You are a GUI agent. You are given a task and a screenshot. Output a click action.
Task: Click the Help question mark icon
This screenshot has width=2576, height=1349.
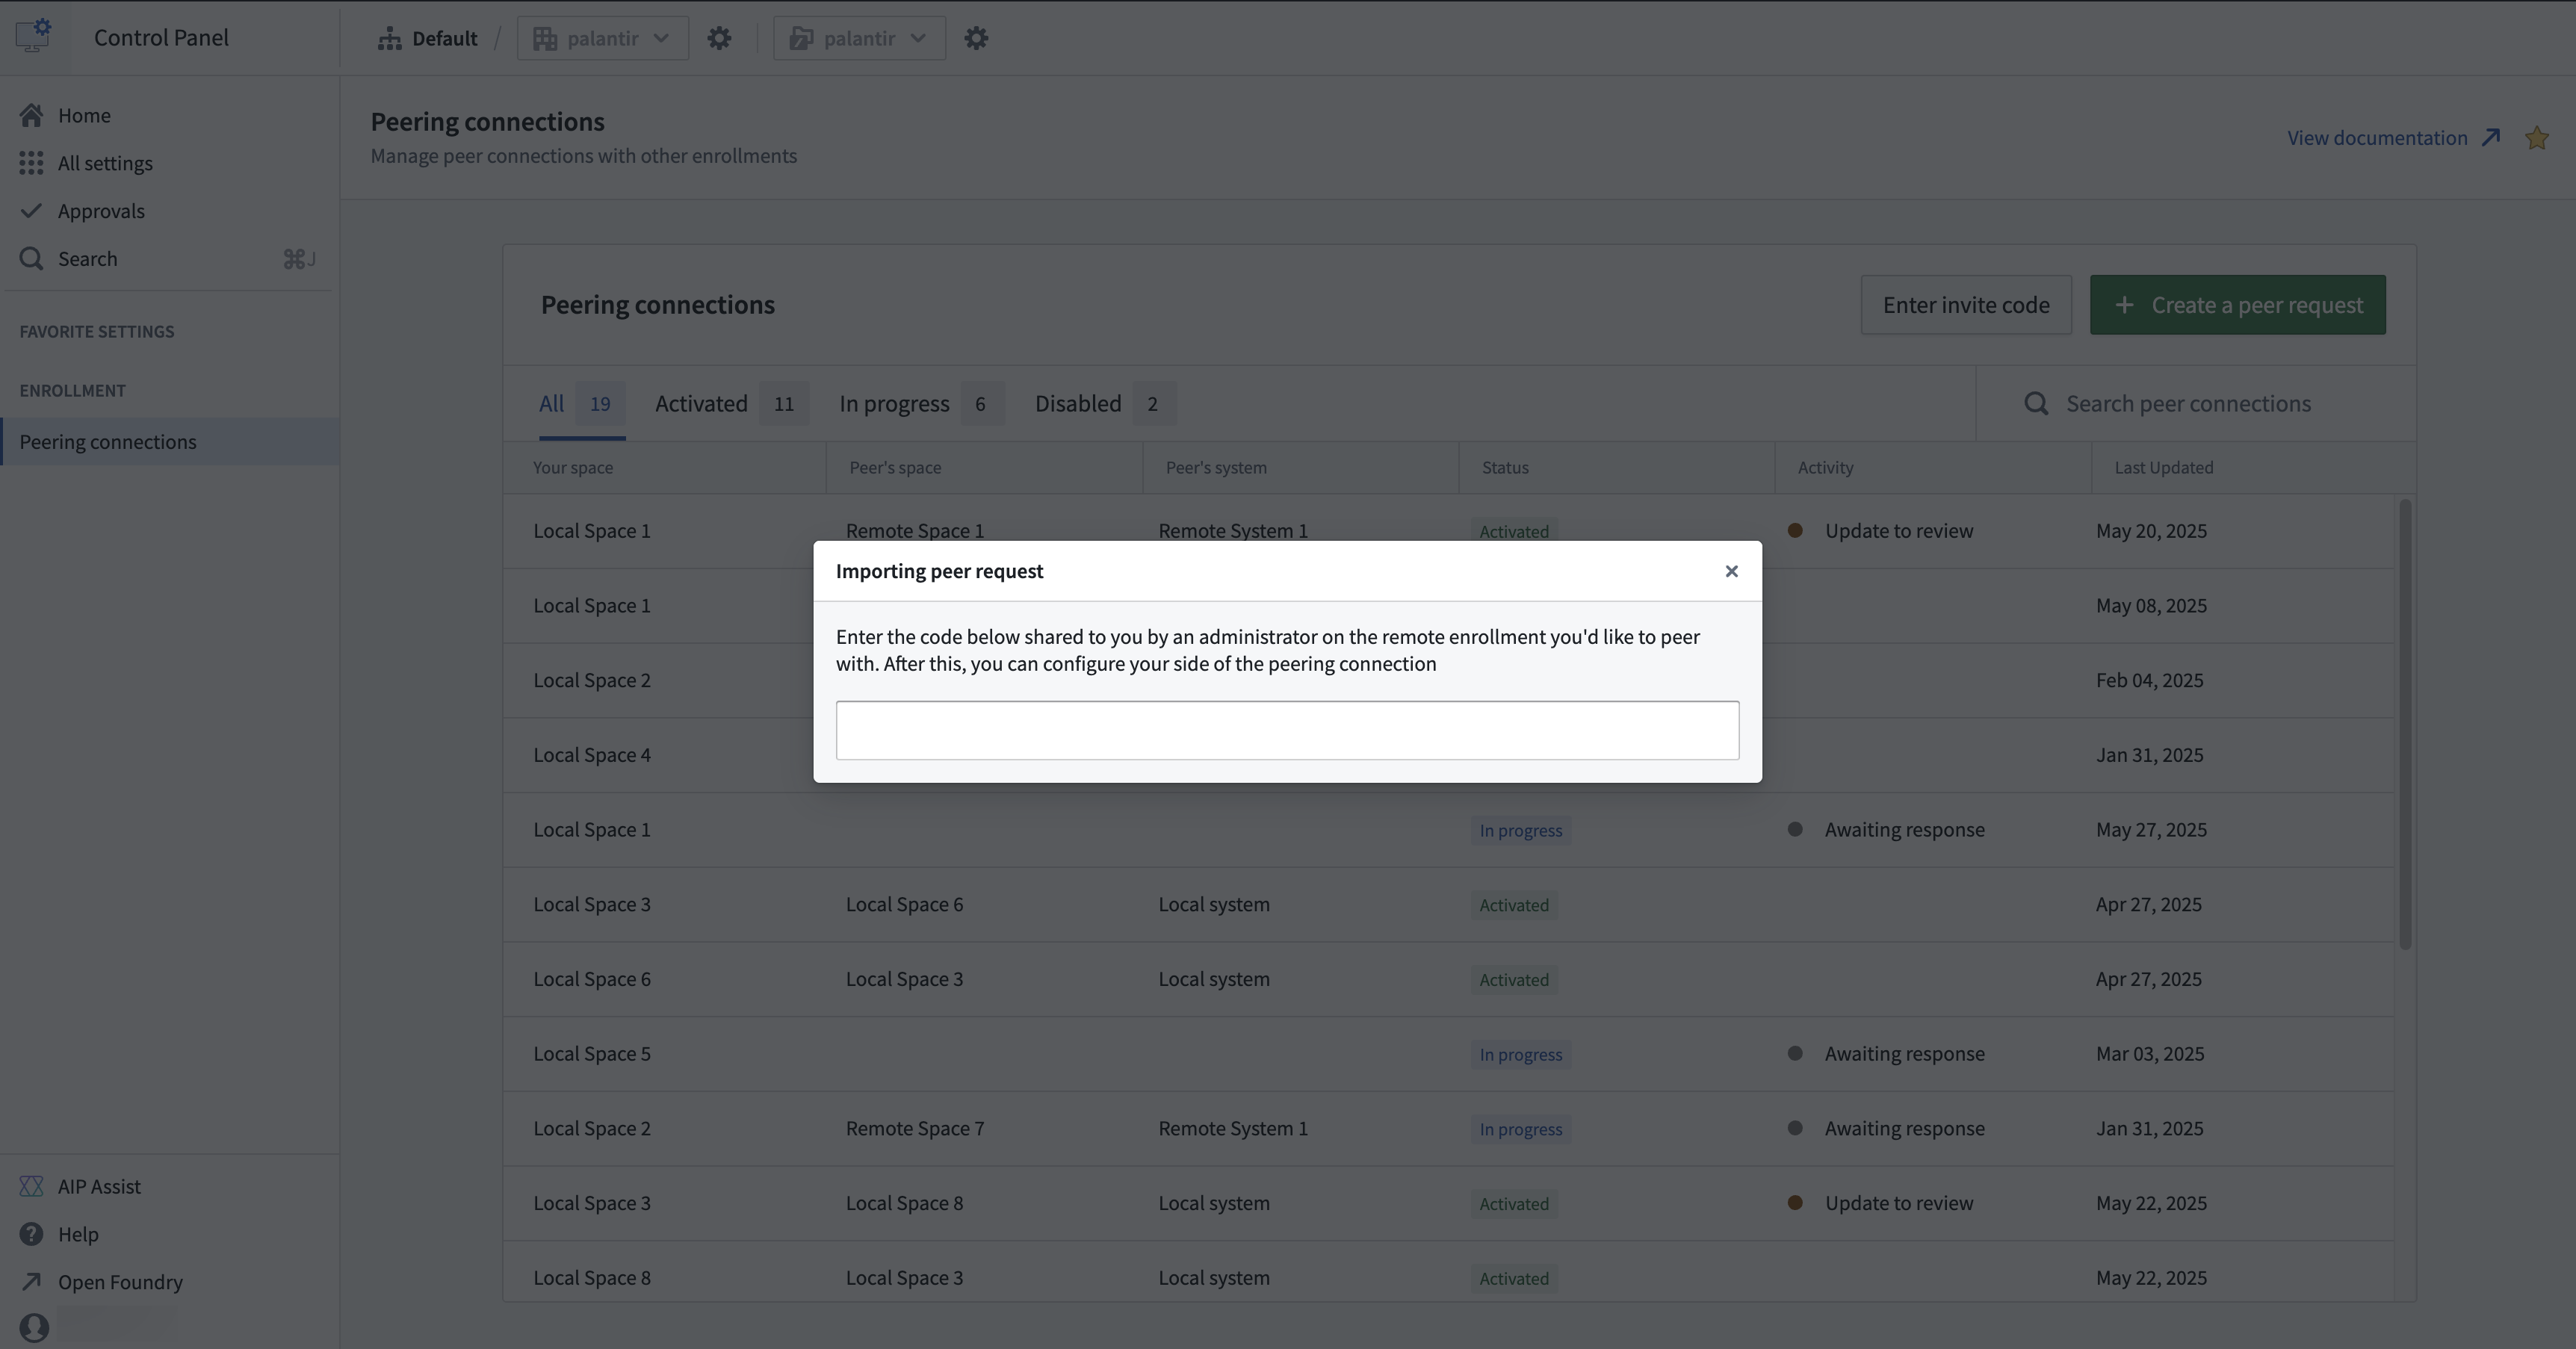(31, 1233)
